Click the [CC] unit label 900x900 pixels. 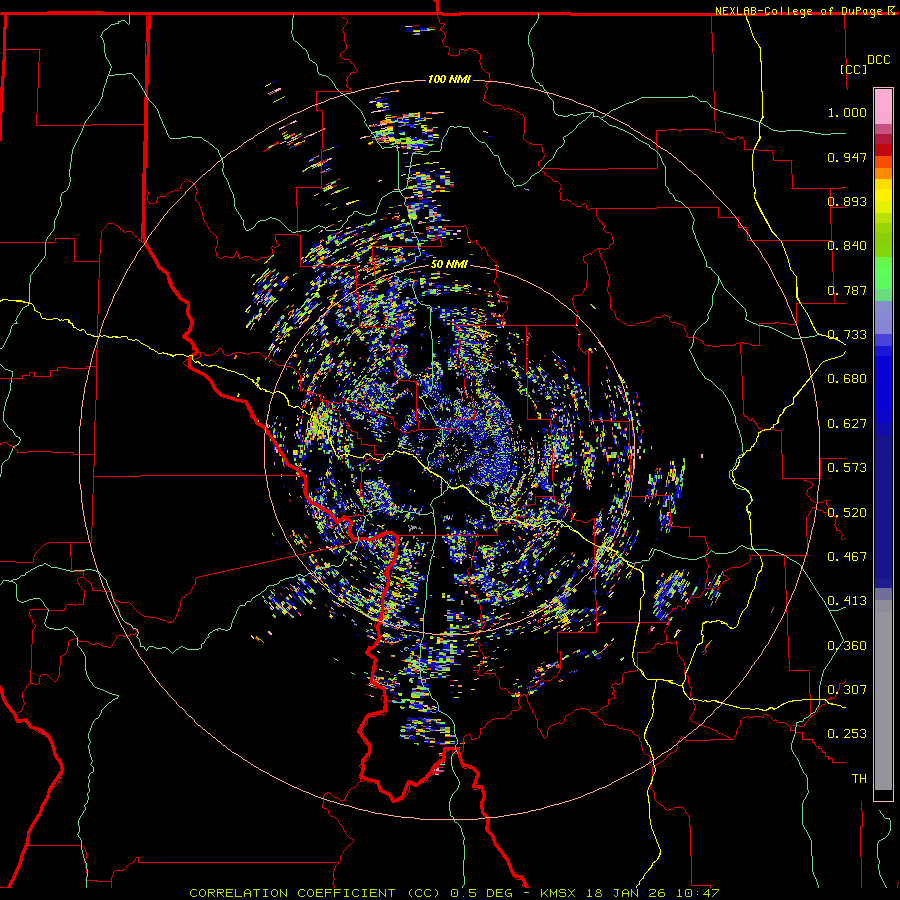pos(853,69)
